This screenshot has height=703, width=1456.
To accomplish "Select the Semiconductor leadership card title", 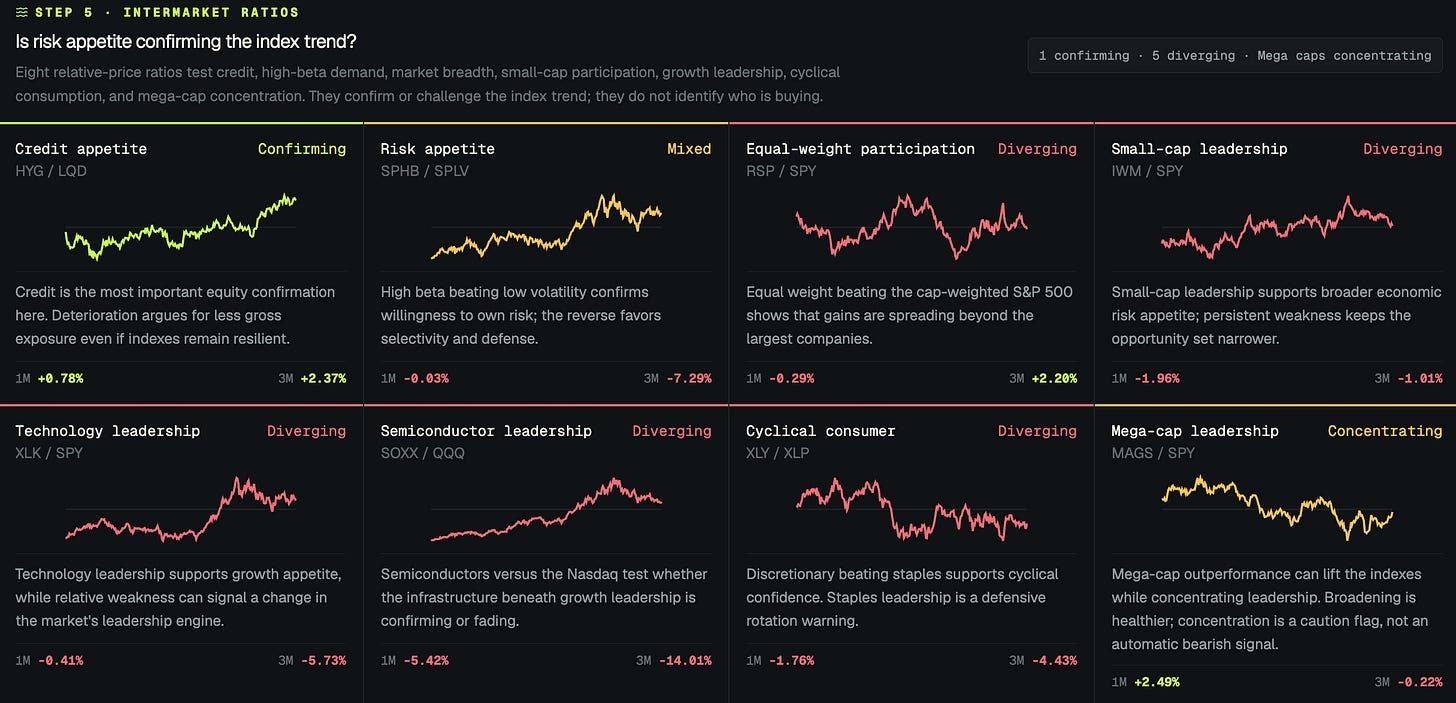I will coord(486,431).
